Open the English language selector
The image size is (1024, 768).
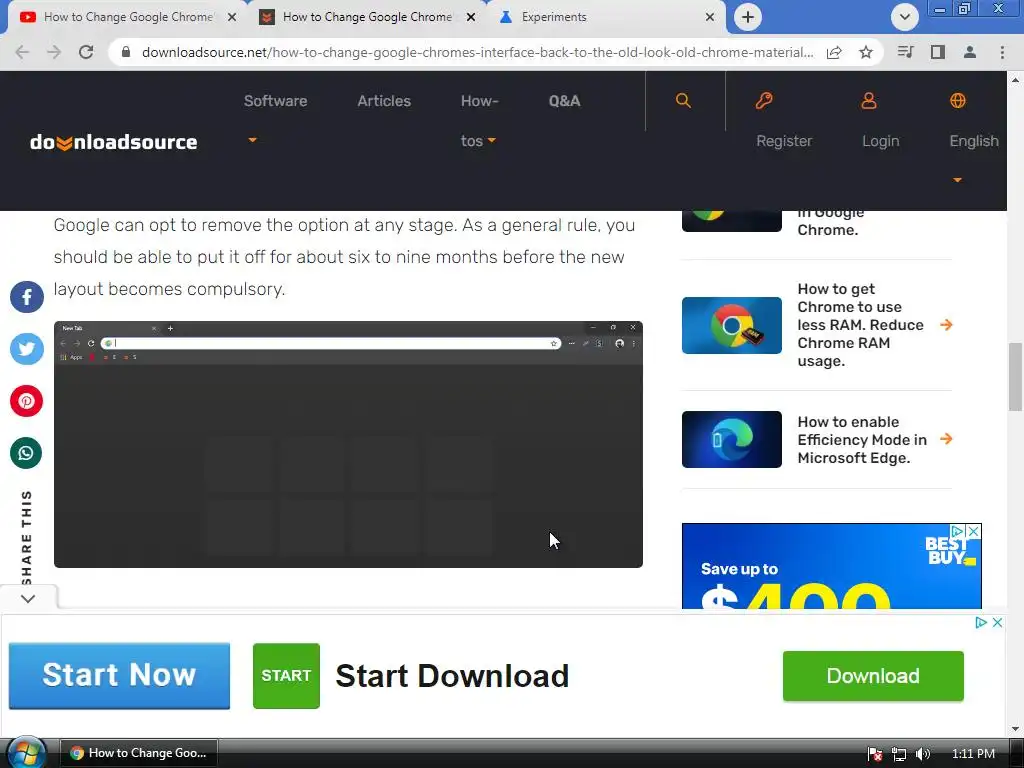coord(974,141)
